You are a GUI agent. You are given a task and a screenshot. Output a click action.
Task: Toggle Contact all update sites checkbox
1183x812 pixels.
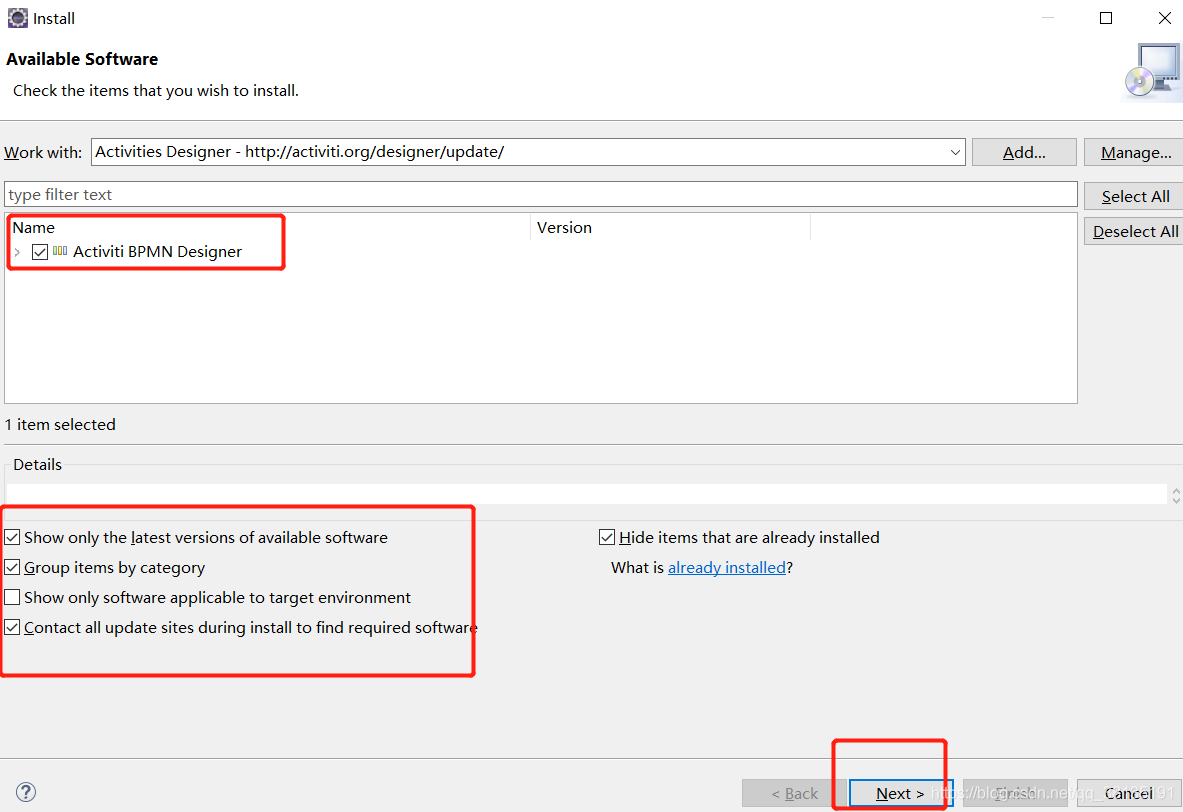(x=12, y=628)
